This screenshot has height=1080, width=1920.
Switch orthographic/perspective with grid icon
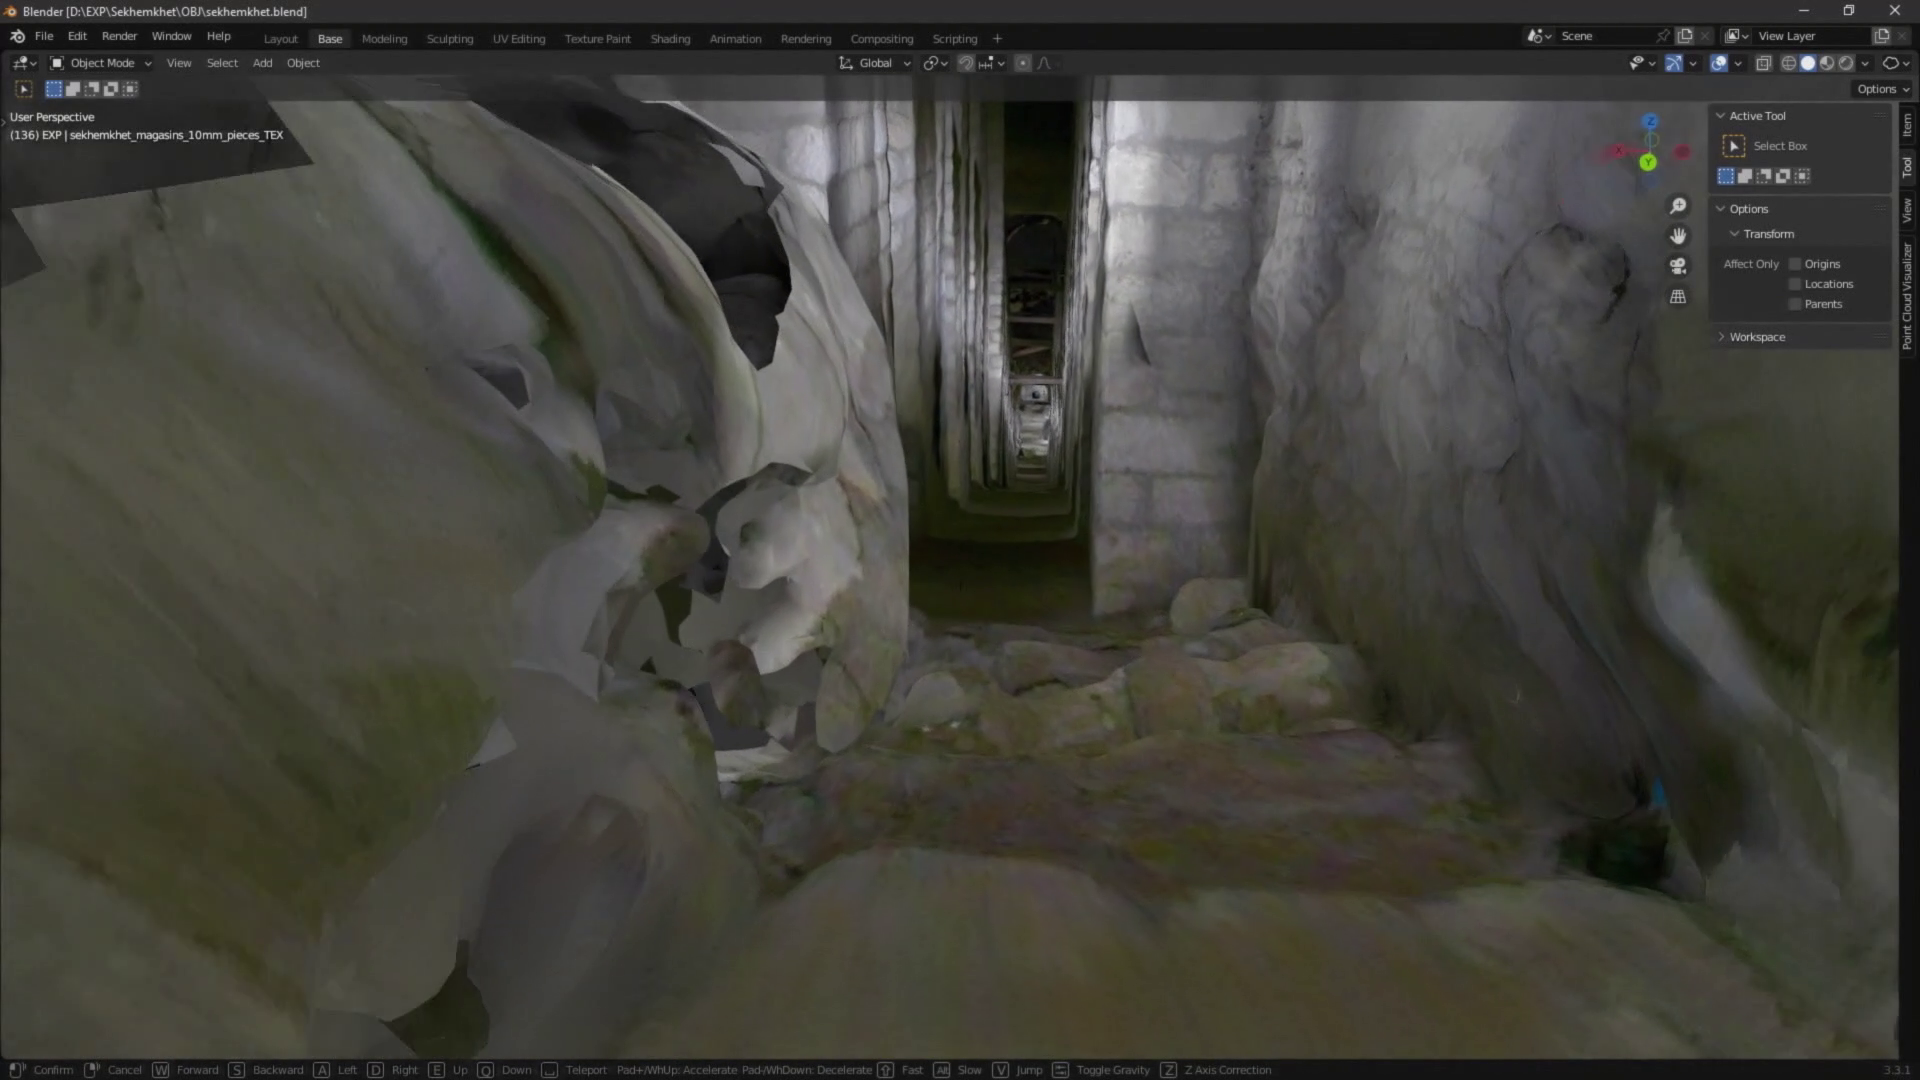click(x=1678, y=297)
